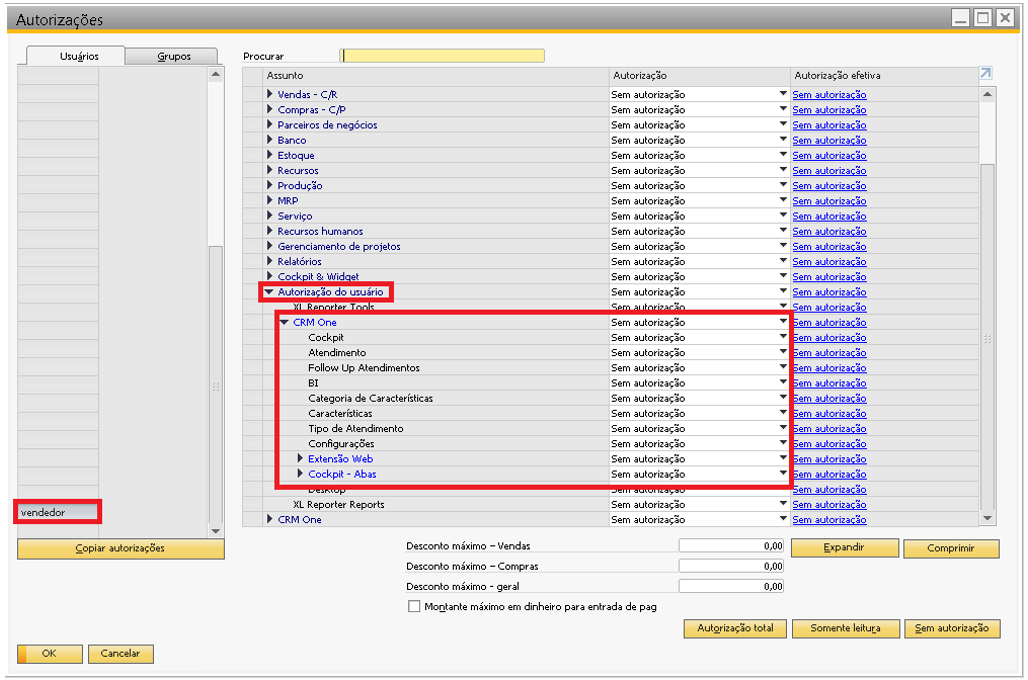Expand the Serviço tree node
Image resolution: width=1028 pixels, height=680 pixels.
(x=269, y=216)
